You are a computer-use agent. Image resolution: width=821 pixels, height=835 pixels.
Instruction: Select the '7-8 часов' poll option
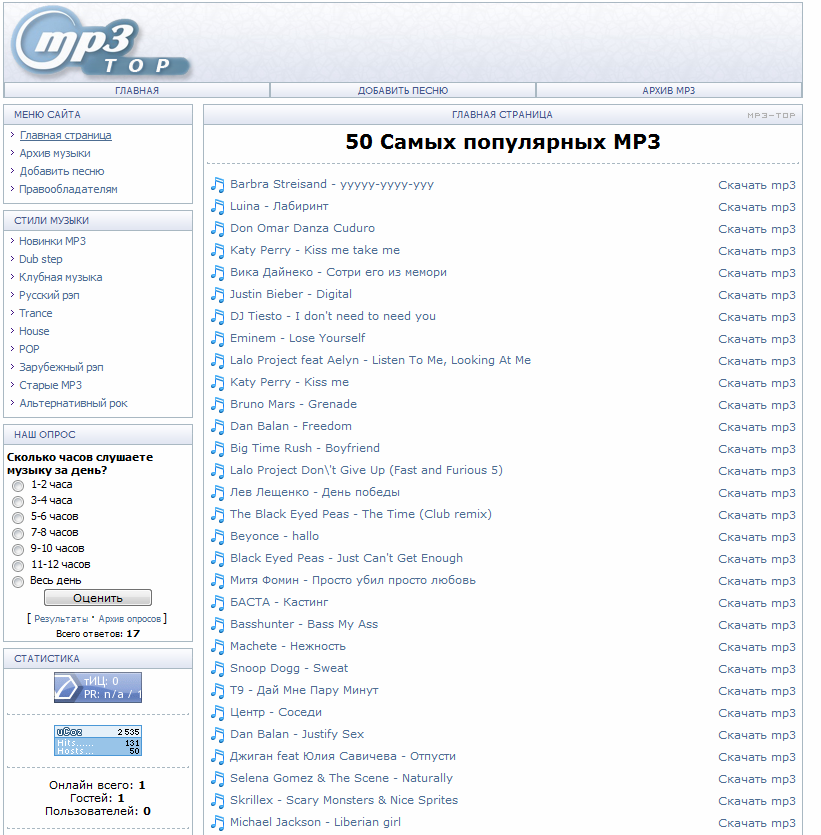pos(18,534)
